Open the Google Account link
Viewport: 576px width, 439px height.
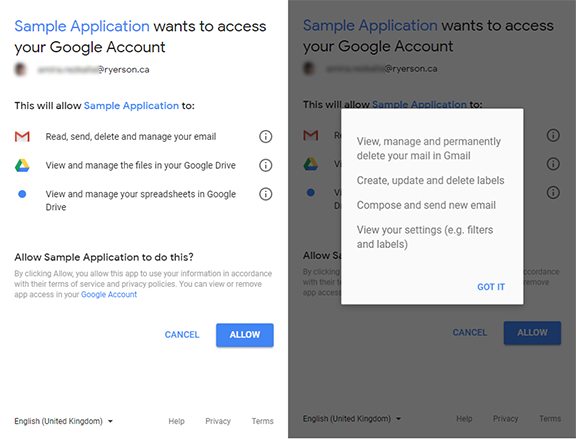tap(109, 294)
